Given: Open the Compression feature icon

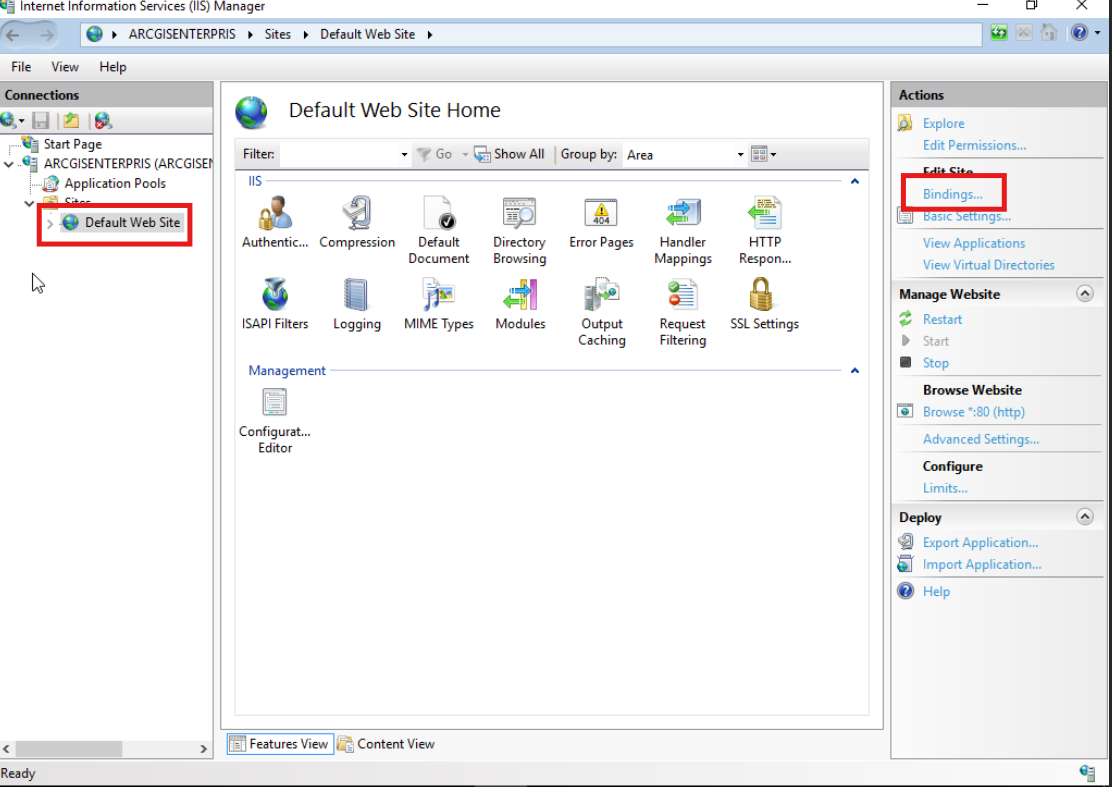Looking at the screenshot, I should click(357, 213).
